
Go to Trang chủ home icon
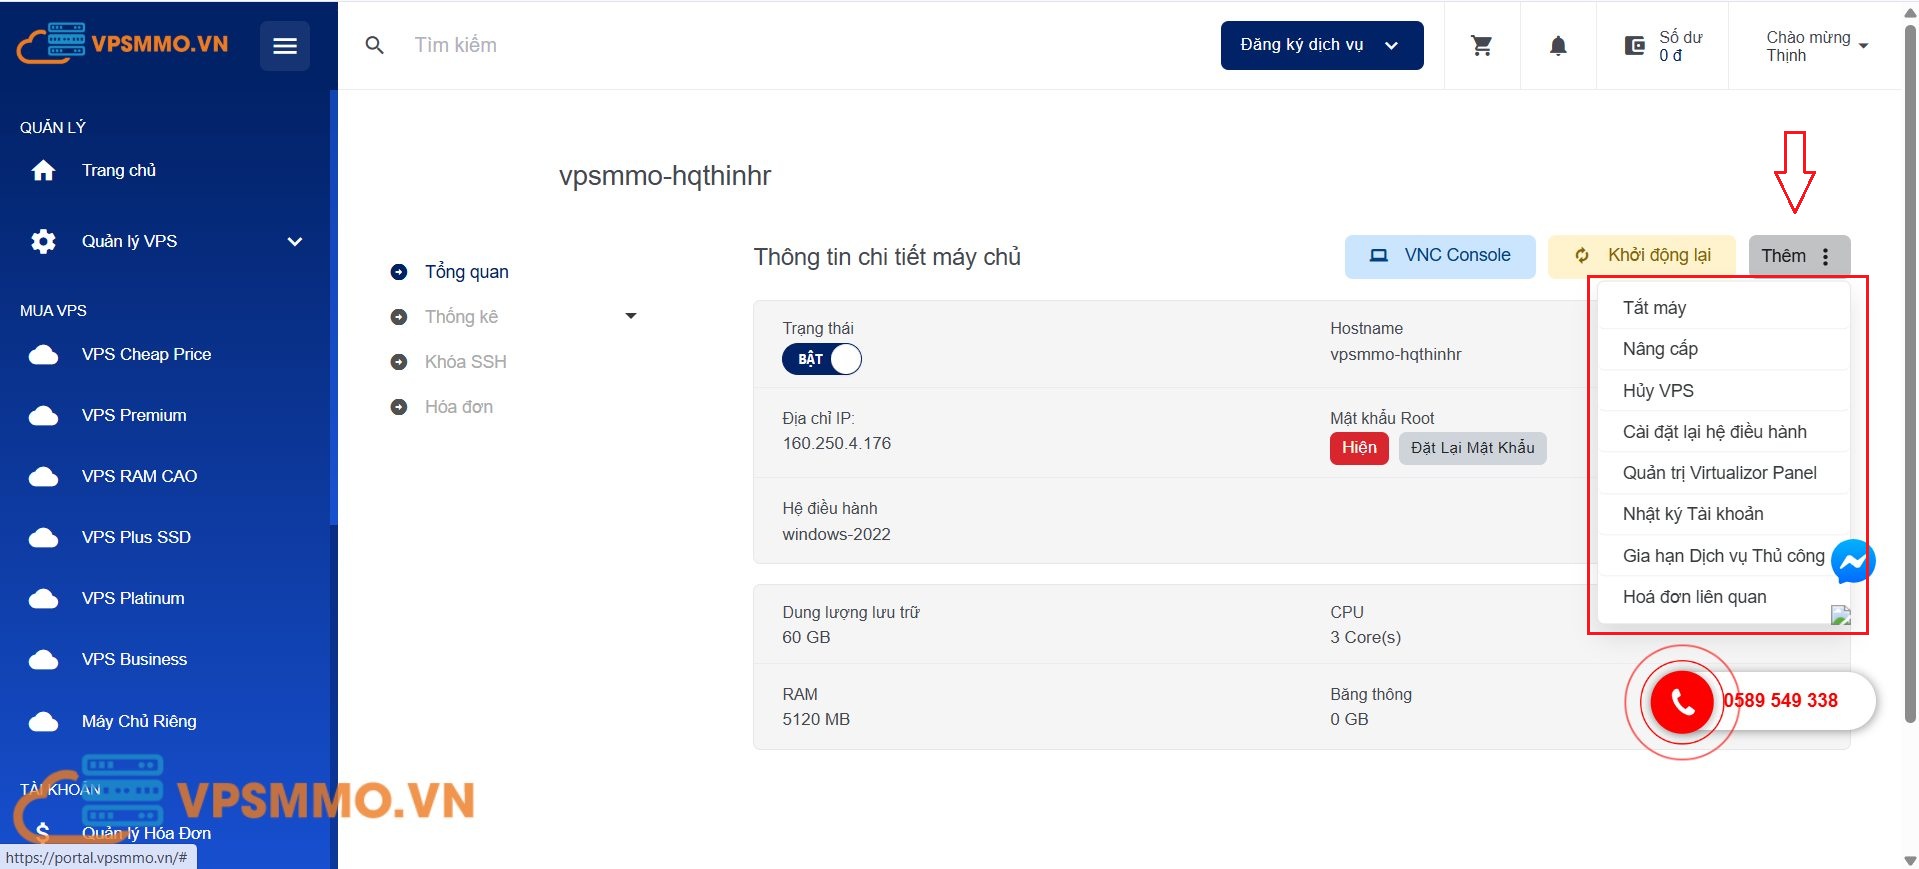pyautogui.click(x=43, y=171)
